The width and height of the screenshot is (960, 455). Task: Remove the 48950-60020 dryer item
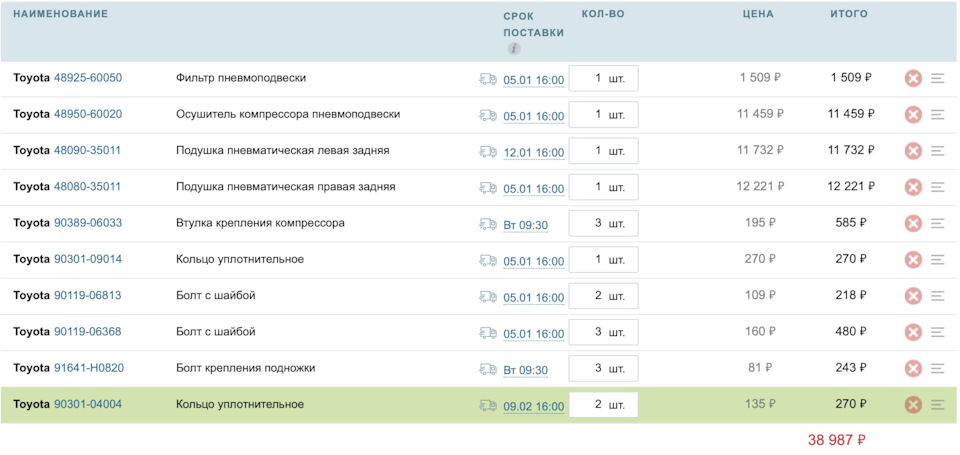pyautogui.click(x=913, y=115)
